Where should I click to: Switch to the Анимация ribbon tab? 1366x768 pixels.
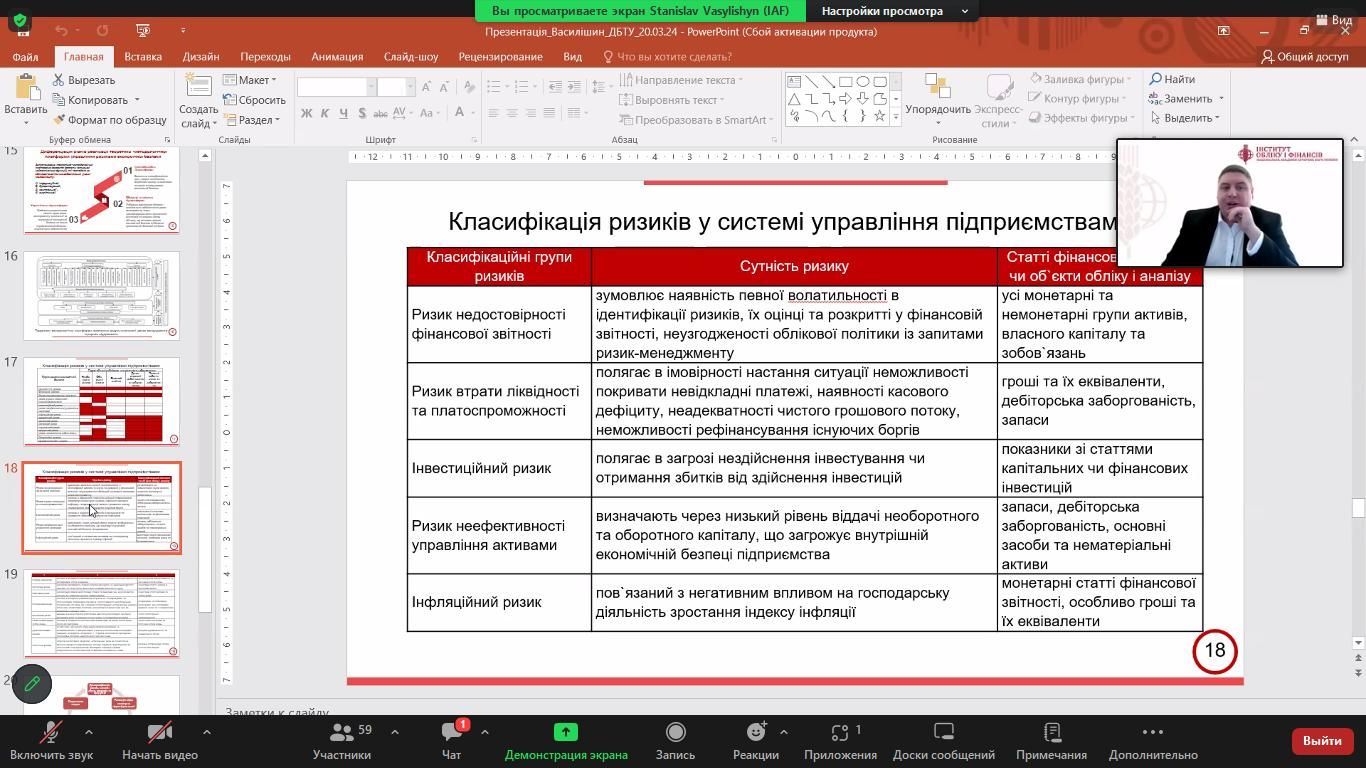click(x=337, y=57)
